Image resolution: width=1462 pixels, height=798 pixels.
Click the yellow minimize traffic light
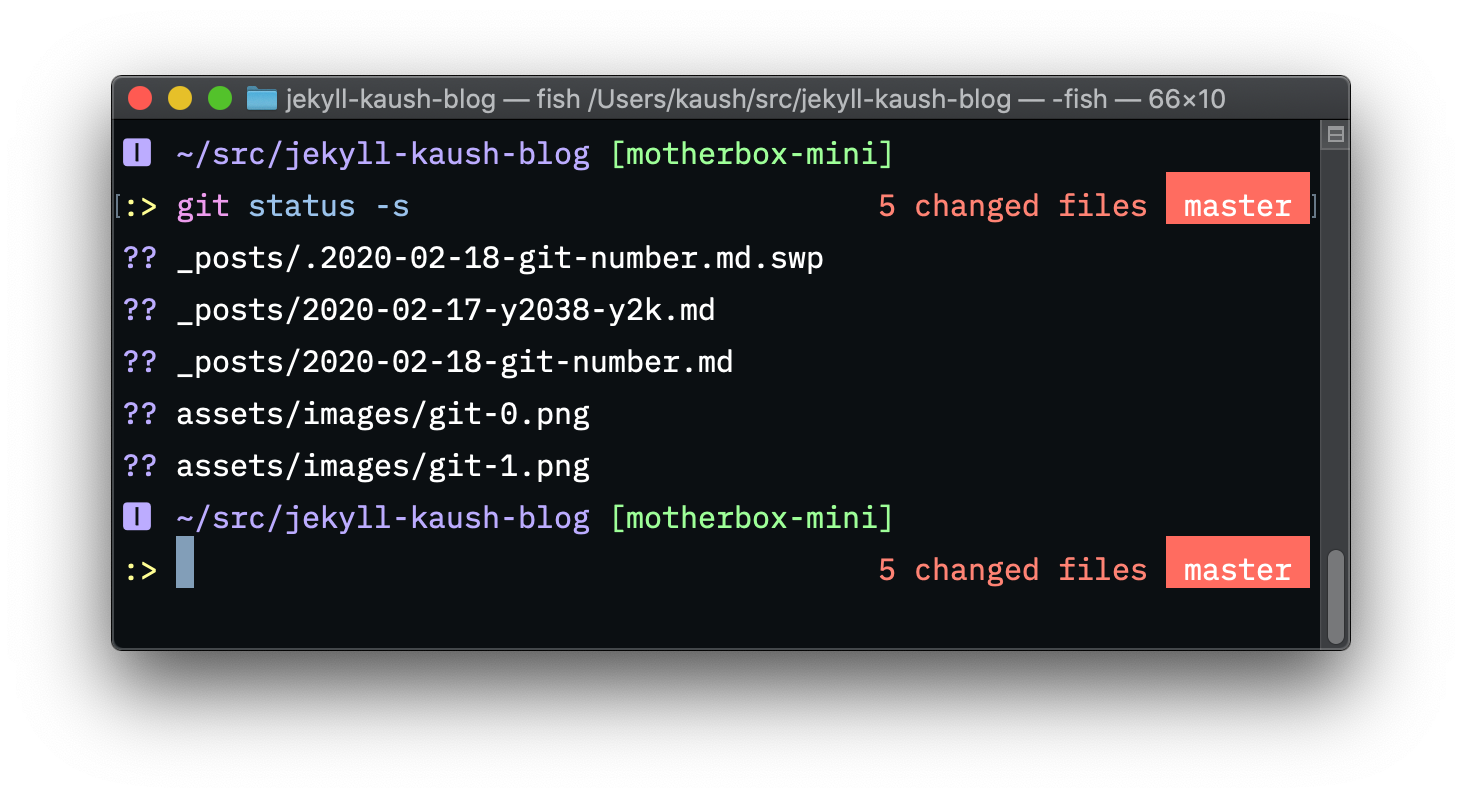179,99
